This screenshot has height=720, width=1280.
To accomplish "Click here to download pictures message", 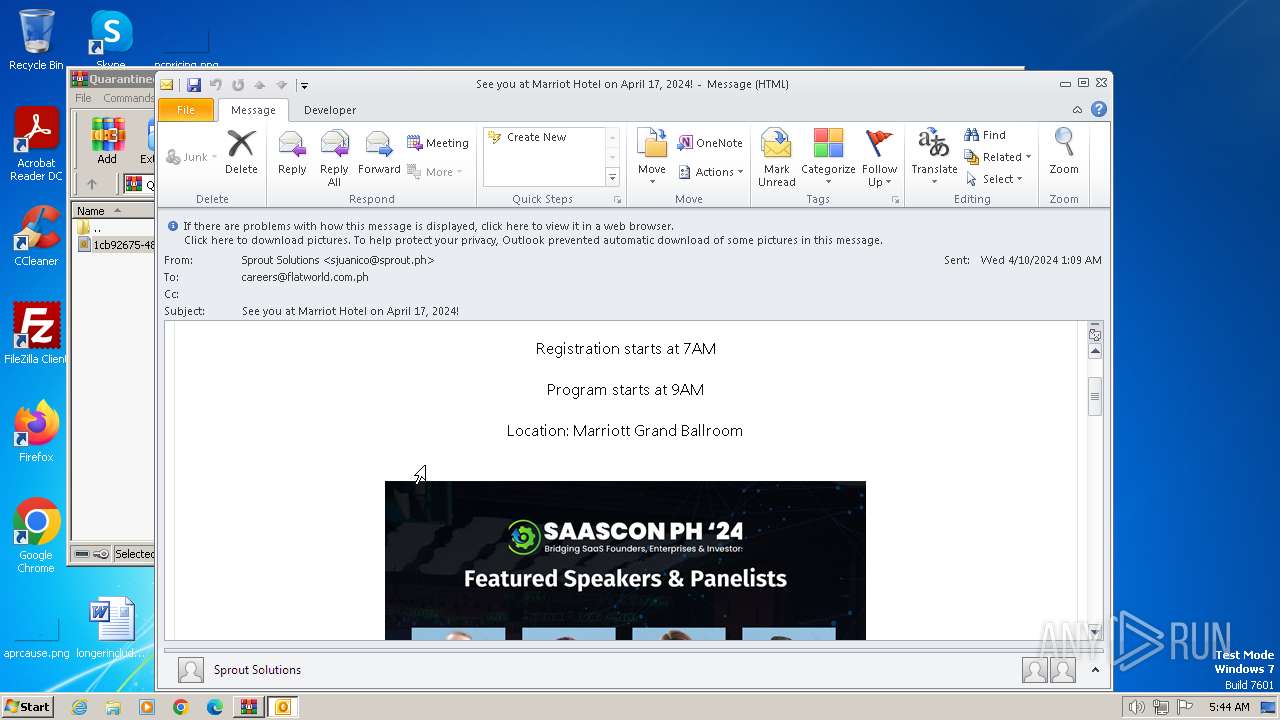I will tap(533, 240).
